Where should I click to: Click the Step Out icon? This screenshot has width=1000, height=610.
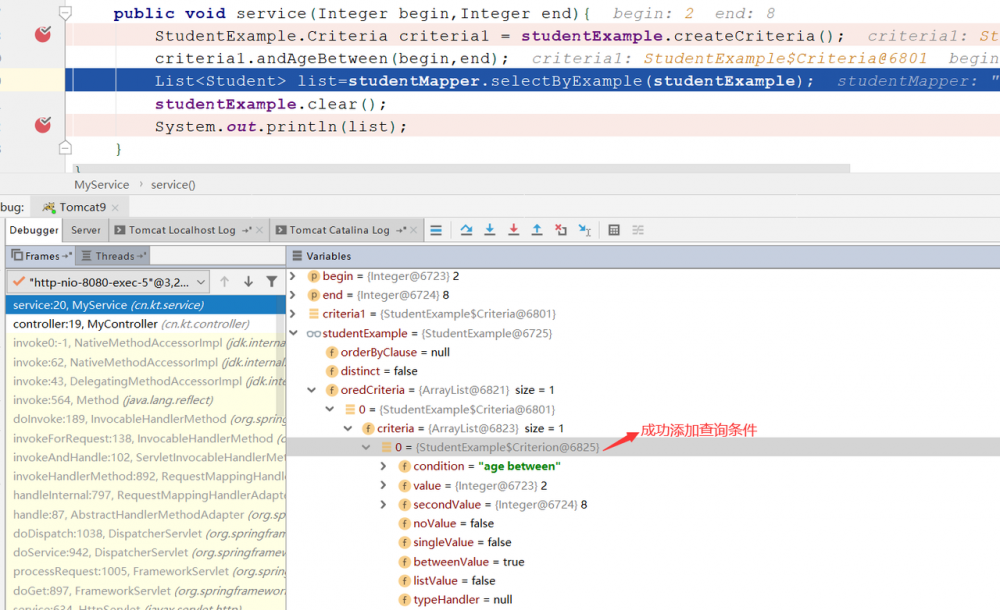click(537, 230)
